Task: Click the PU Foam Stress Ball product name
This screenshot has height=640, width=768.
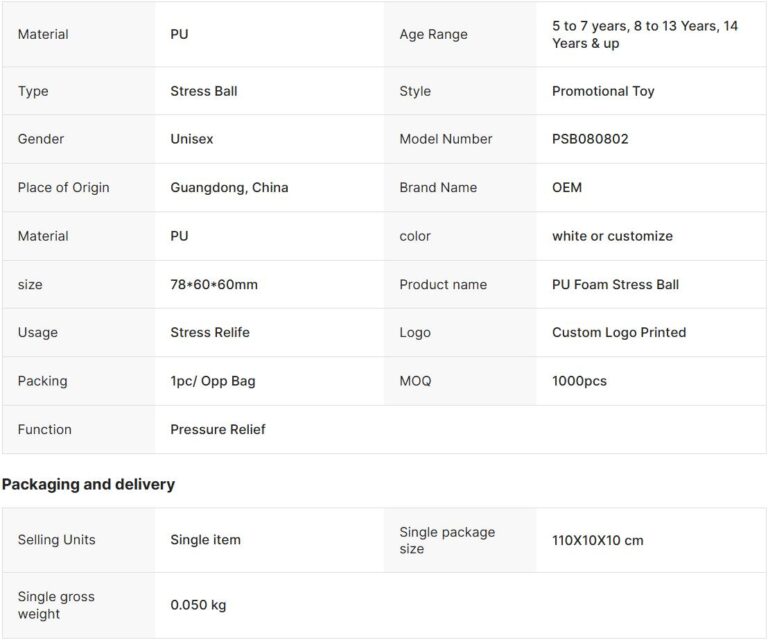Action: click(615, 284)
